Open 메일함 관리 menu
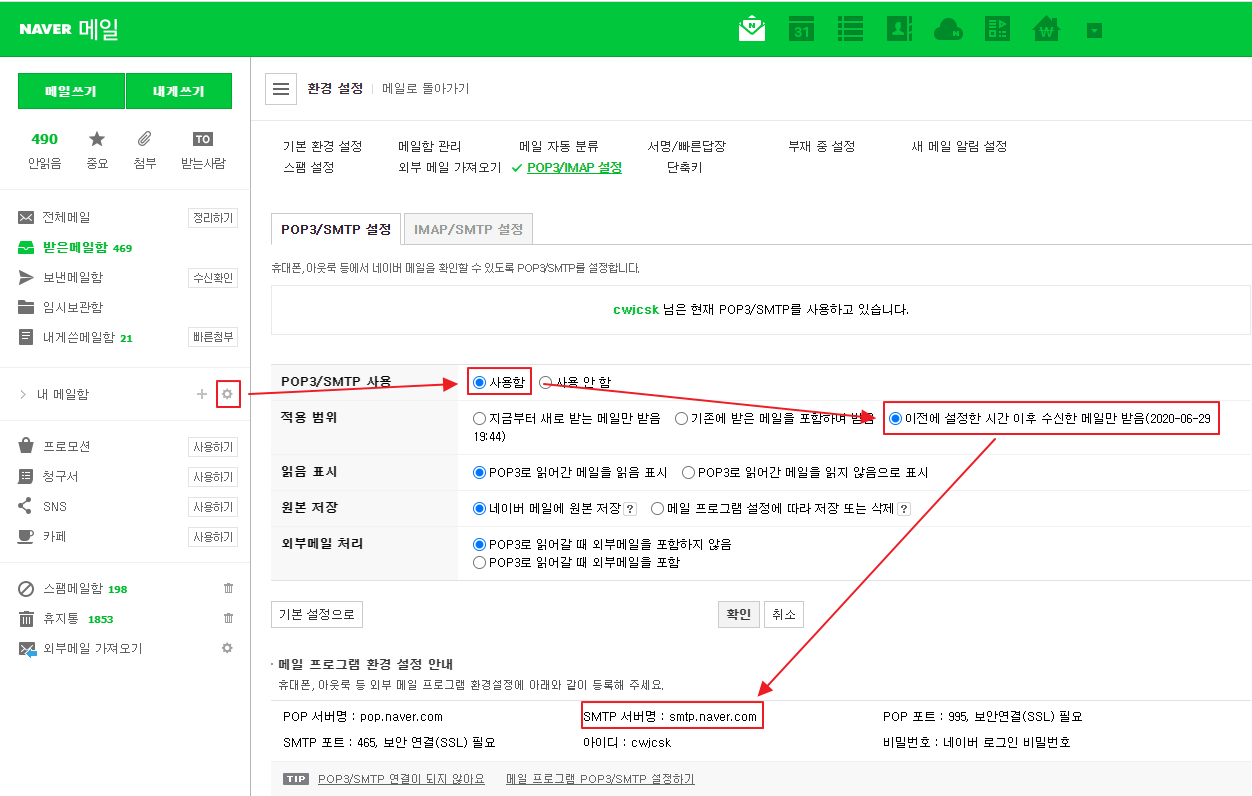The image size is (1252, 796). 430,146
